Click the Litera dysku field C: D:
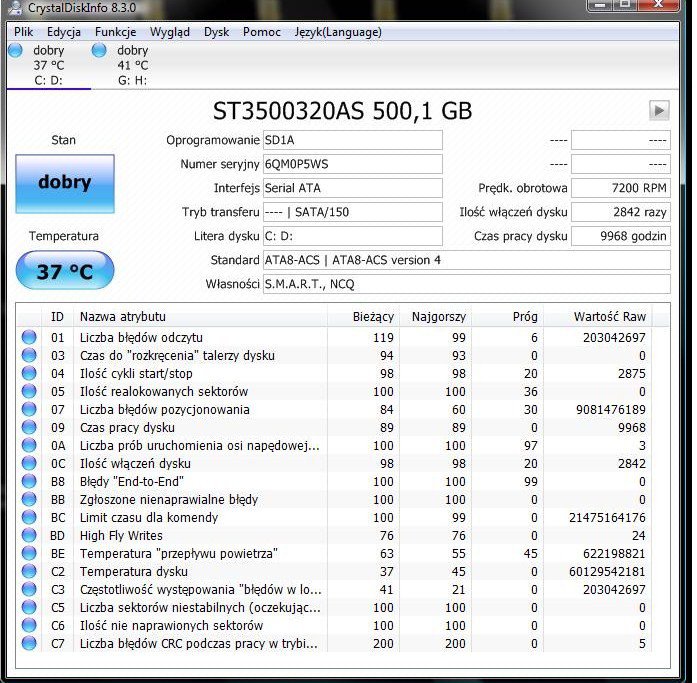The width and height of the screenshot is (697, 683). click(x=353, y=236)
